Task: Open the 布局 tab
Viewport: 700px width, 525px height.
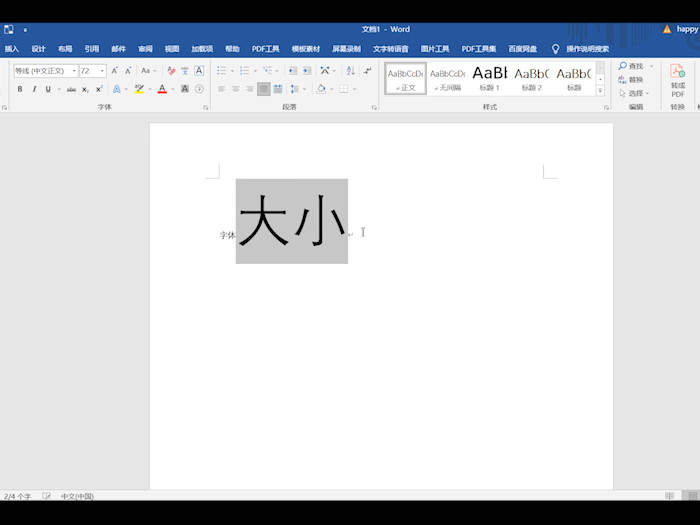Action: (65, 49)
